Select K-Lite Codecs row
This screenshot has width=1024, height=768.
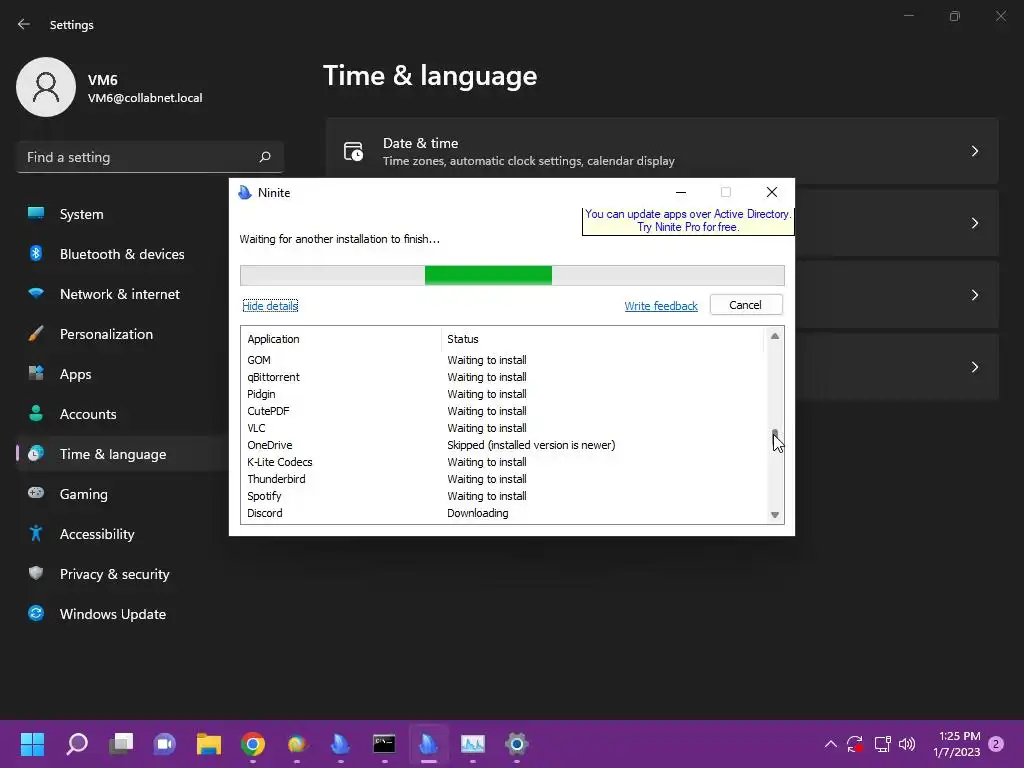click(x=503, y=462)
